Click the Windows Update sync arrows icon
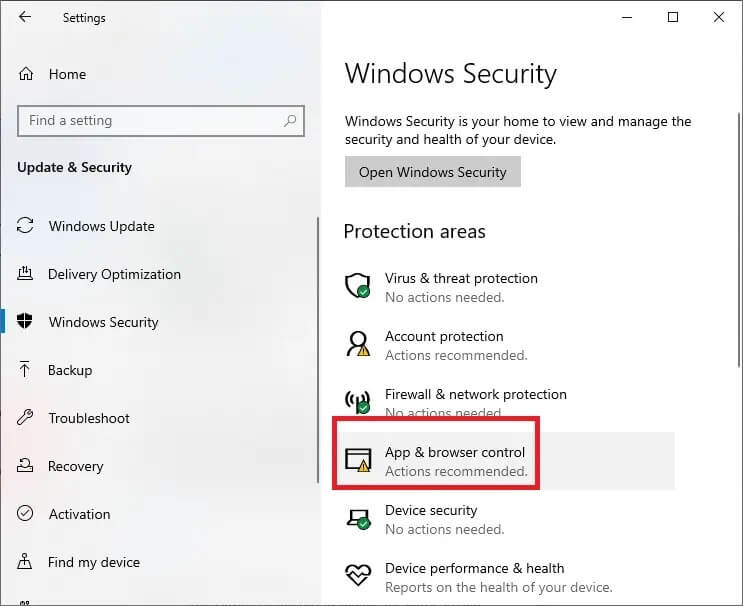743x606 pixels. pyautogui.click(x=25, y=226)
